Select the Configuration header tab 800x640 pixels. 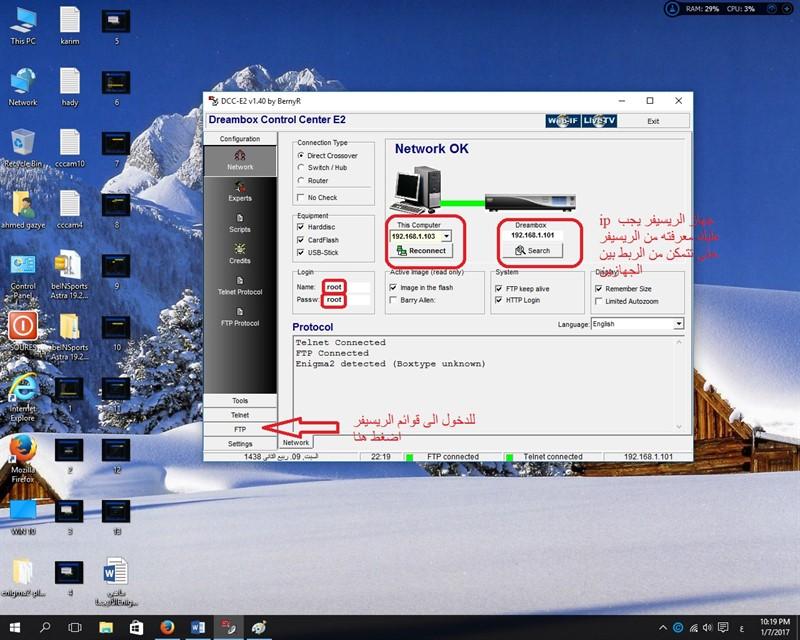[x=240, y=139]
